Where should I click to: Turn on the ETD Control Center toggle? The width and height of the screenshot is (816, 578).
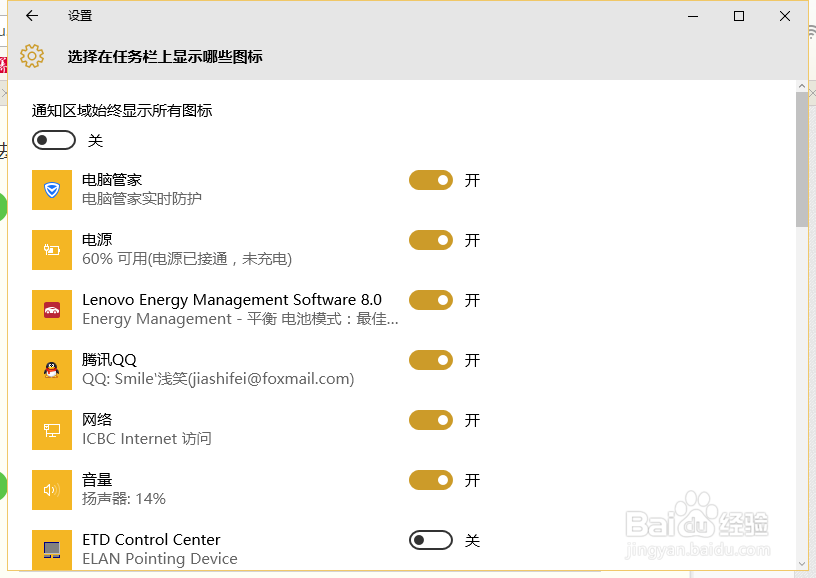431,540
